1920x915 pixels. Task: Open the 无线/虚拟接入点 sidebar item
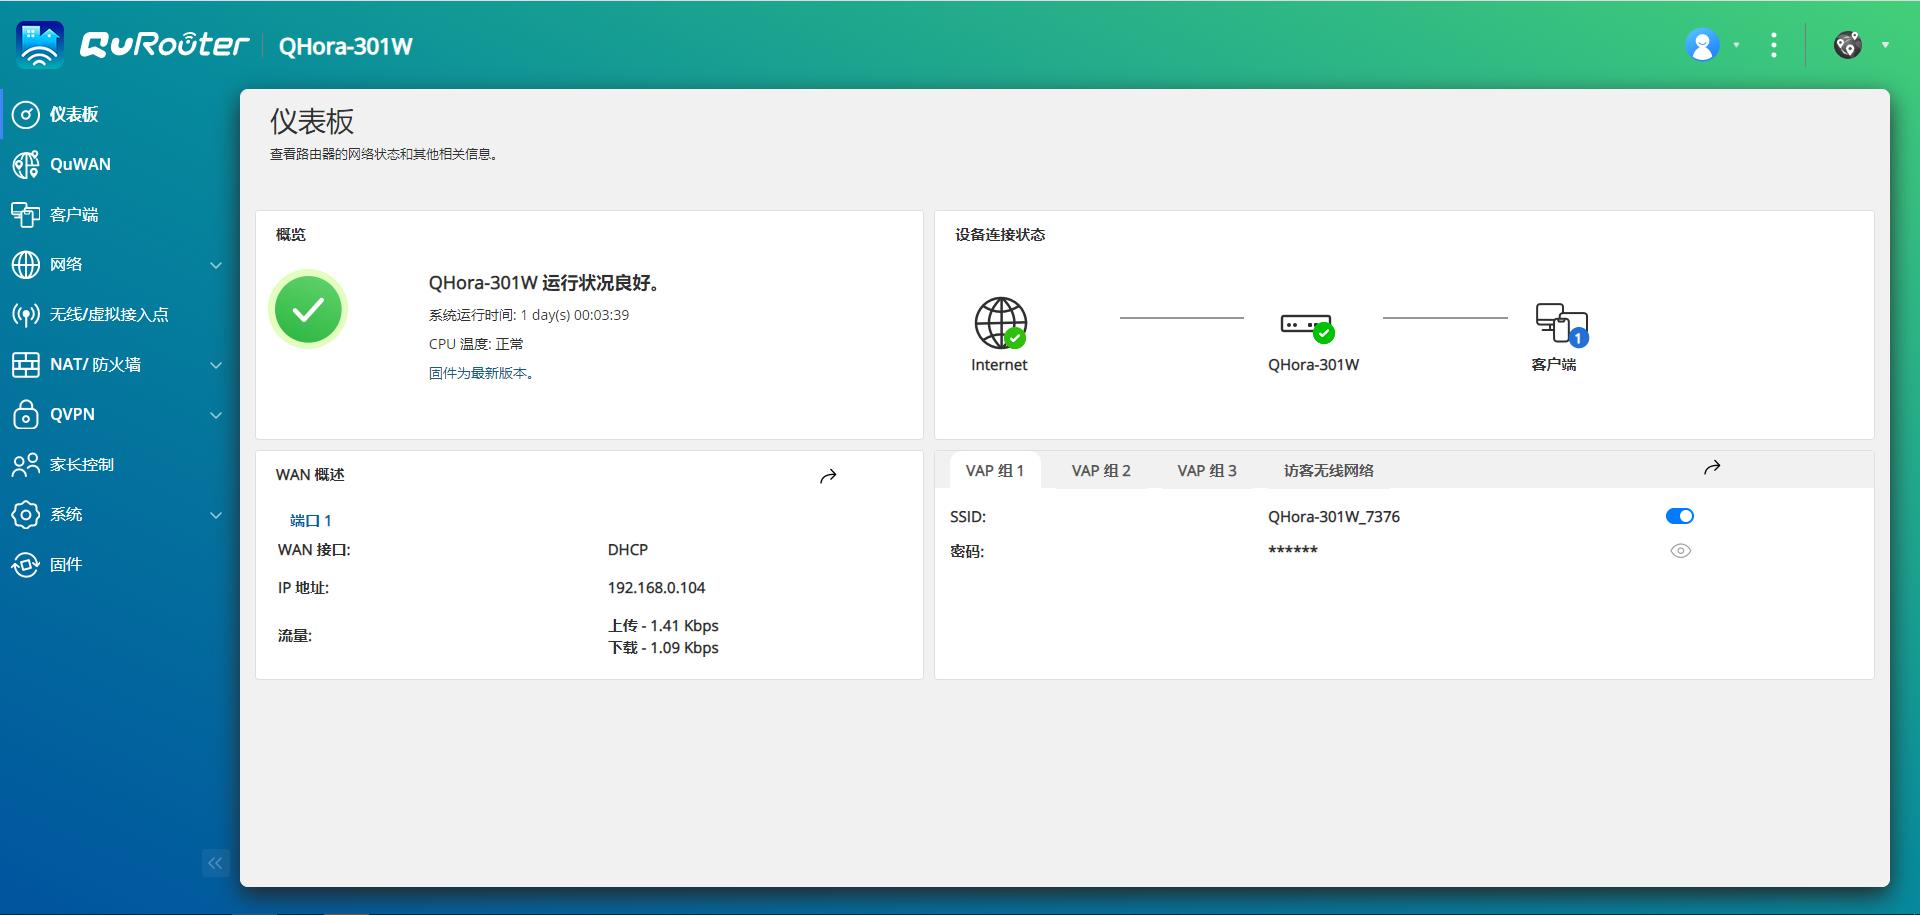pyautogui.click(x=108, y=314)
